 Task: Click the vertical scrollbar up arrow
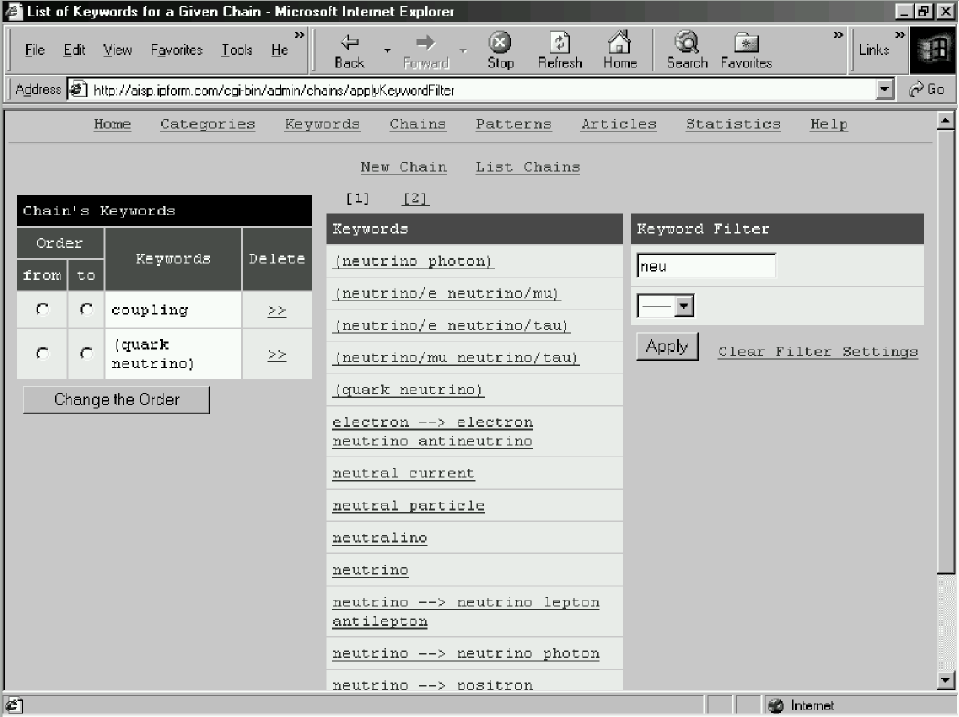pyautogui.click(x=946, y=121)
